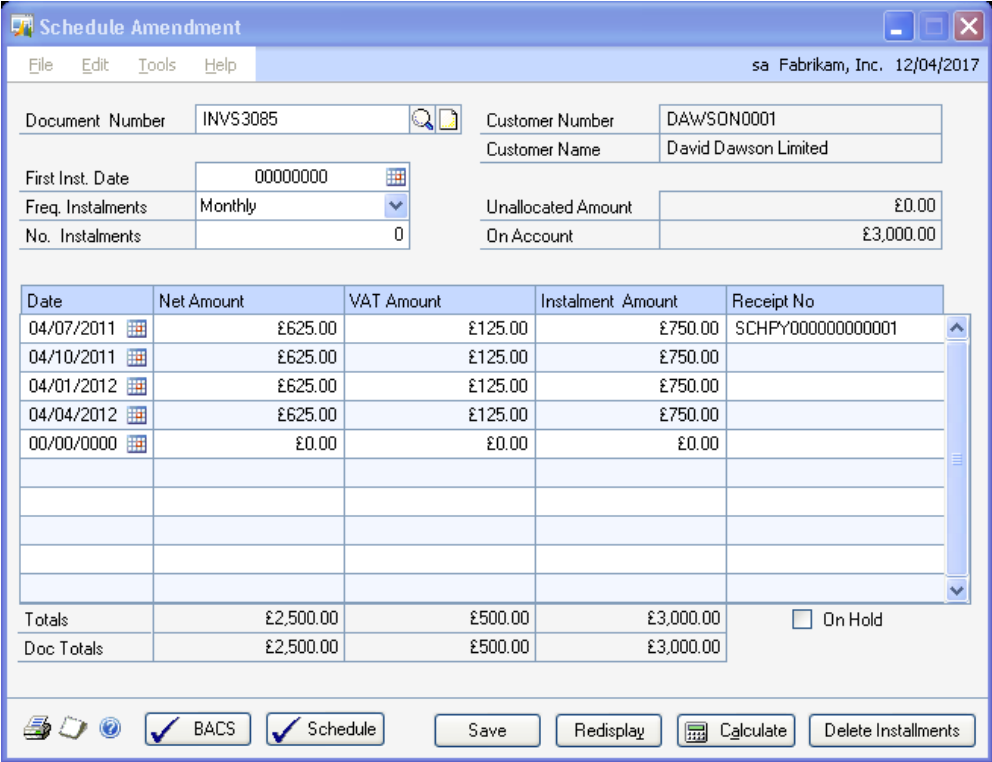Click the Delete Installments button
The image size is (992, 762).
pyautogui.click(x=891, y=731)
